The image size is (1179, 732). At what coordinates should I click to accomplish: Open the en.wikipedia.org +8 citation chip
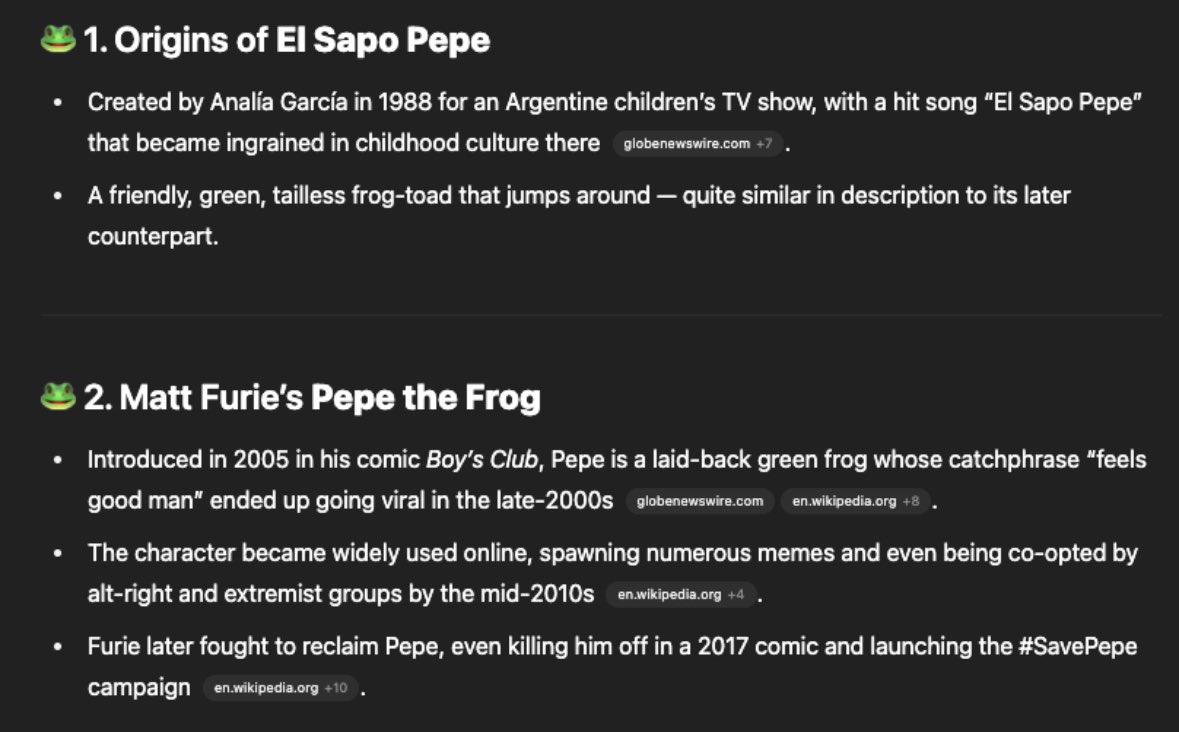coord(856,501)
